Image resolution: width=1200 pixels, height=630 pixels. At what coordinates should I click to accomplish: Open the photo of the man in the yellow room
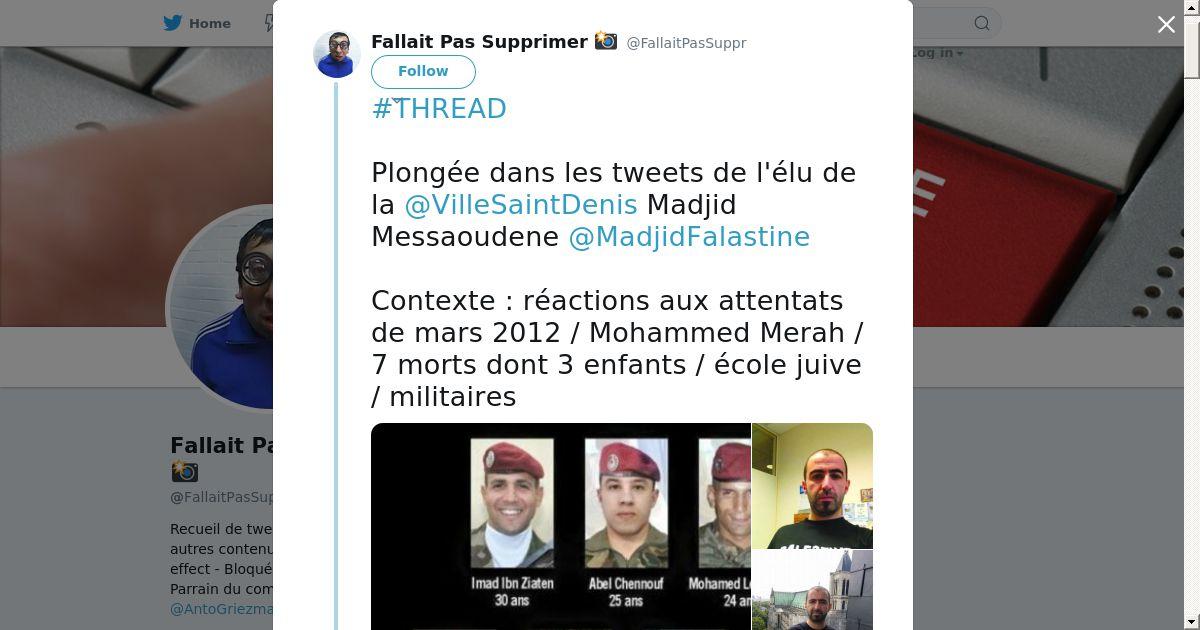(x=812, y=486)
